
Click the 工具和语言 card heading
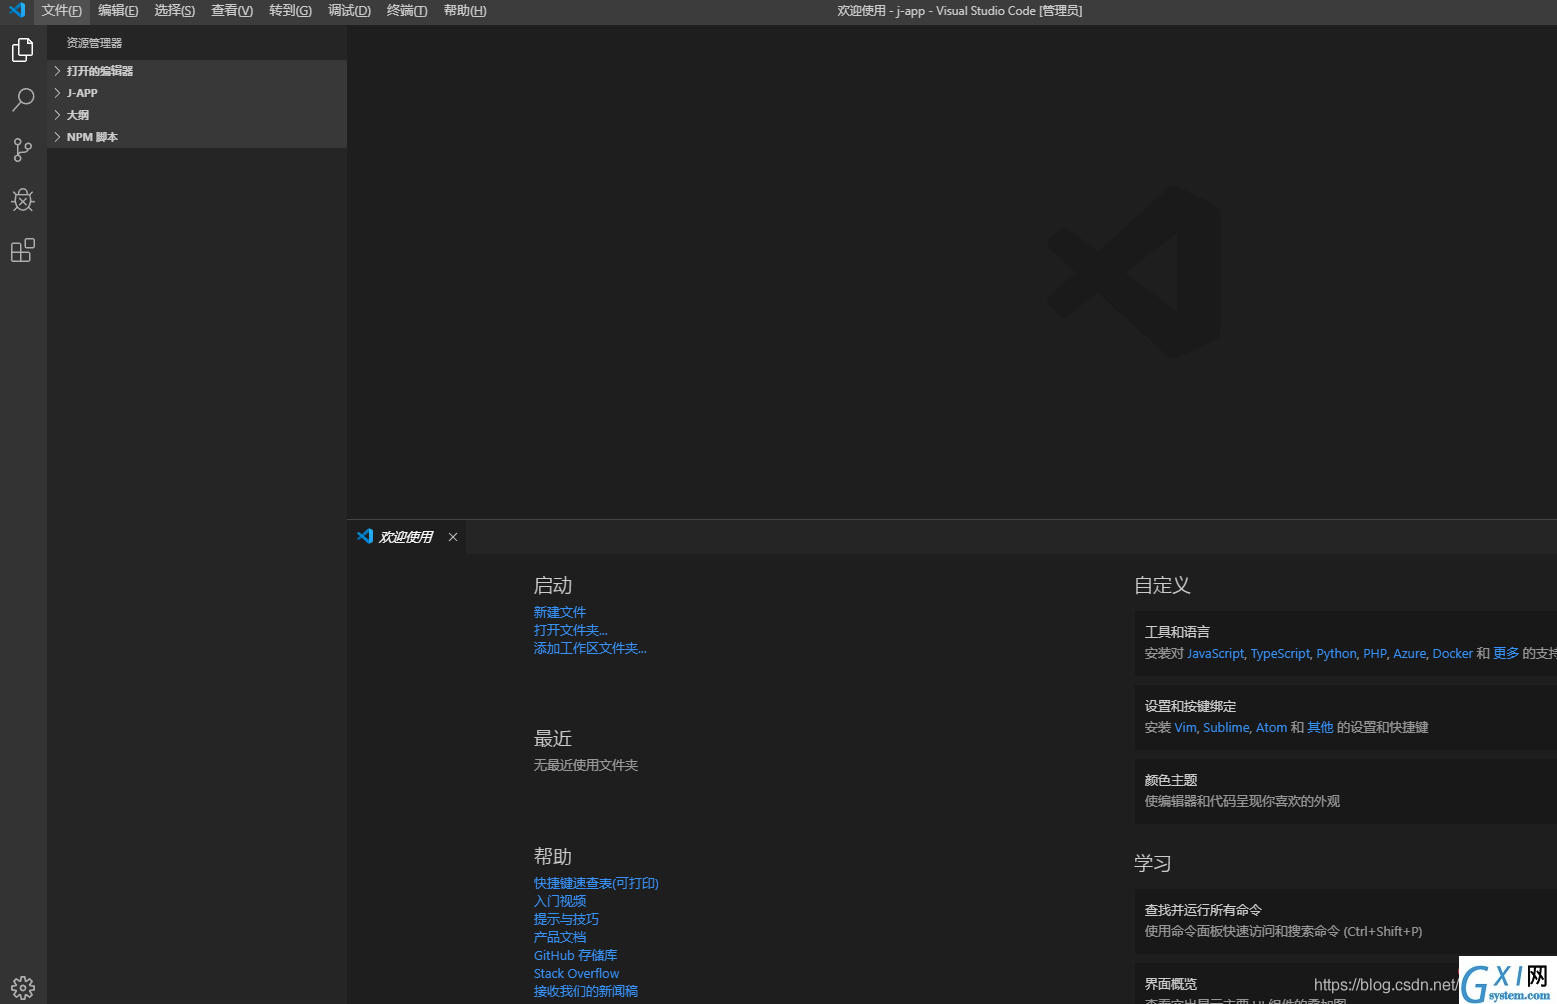[x=1178, y=632]
